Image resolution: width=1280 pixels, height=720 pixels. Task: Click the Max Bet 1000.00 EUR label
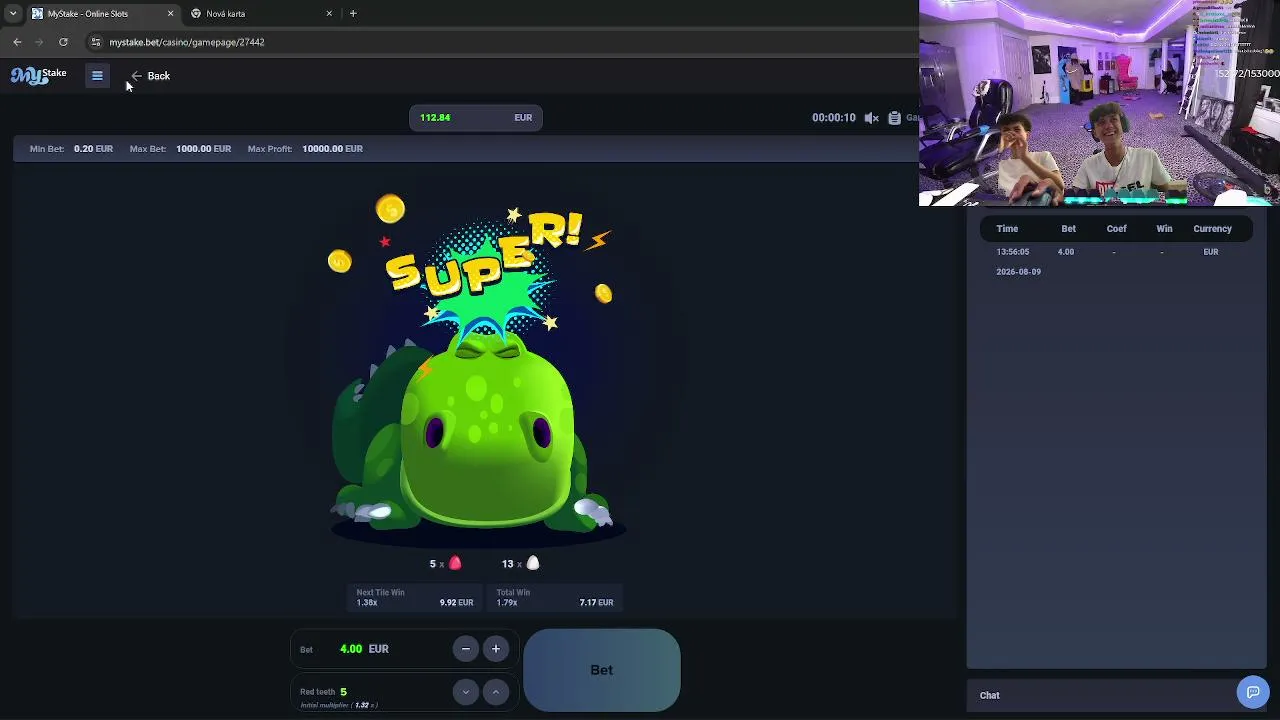click(x=180, y=149)
